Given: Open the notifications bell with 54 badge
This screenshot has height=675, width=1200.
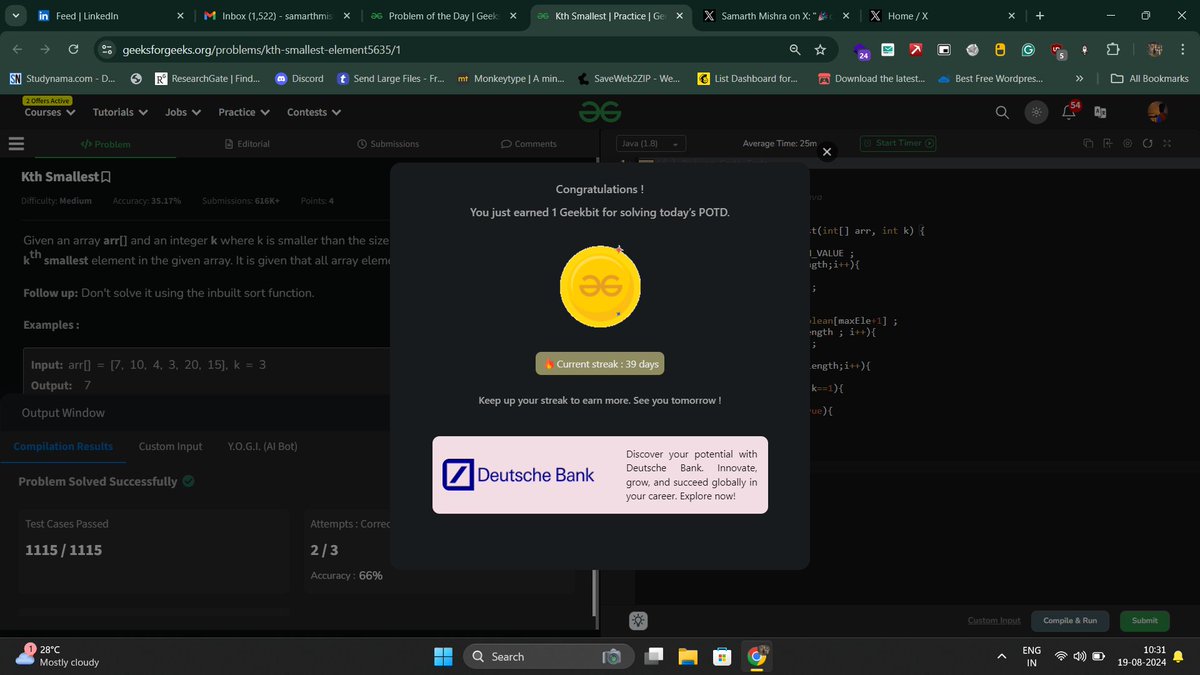Looking at the screenshot, I should (1070, 111).
